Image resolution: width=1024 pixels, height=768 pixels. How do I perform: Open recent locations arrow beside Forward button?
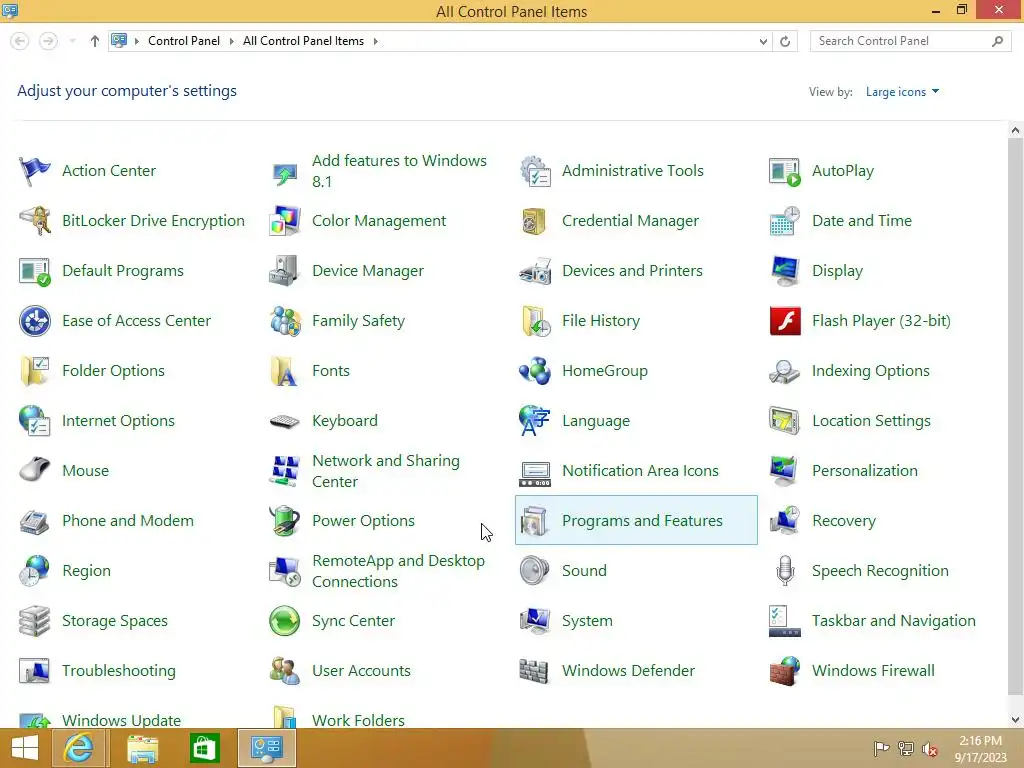tap(72, 41)
